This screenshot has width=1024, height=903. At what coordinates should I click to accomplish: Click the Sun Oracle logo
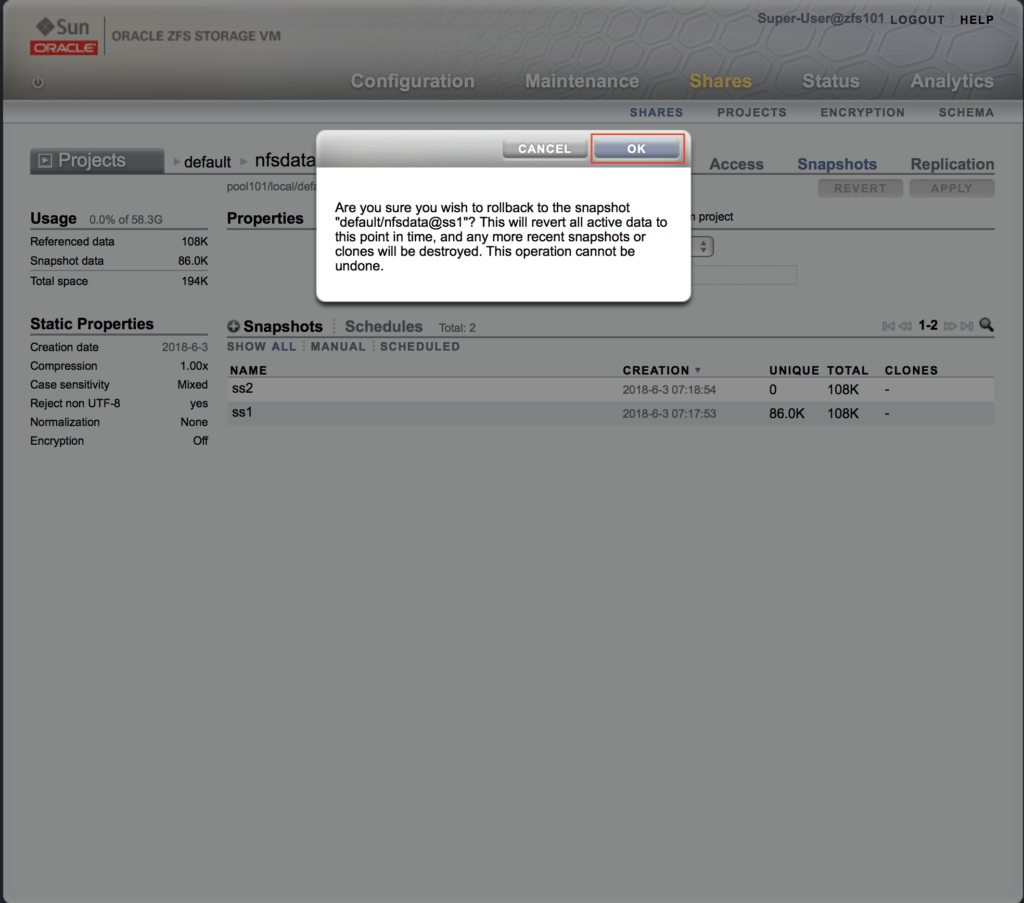pos(63,36)
